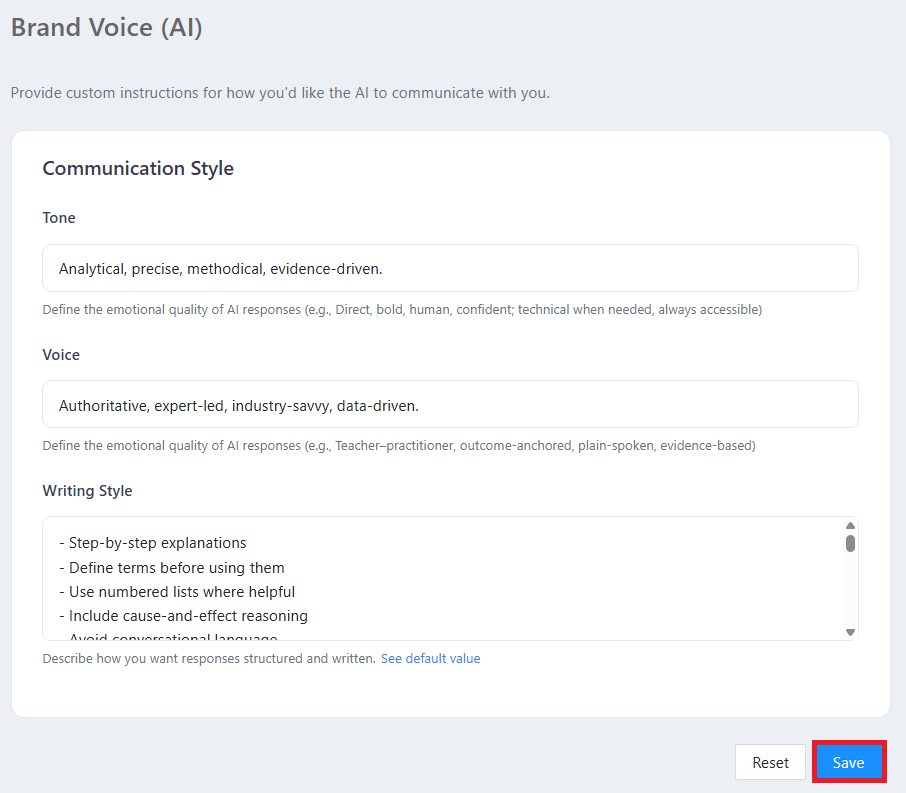Viewport: 906px width, 793px height.
Task: Click the Voice label
Action: (61, 354)
